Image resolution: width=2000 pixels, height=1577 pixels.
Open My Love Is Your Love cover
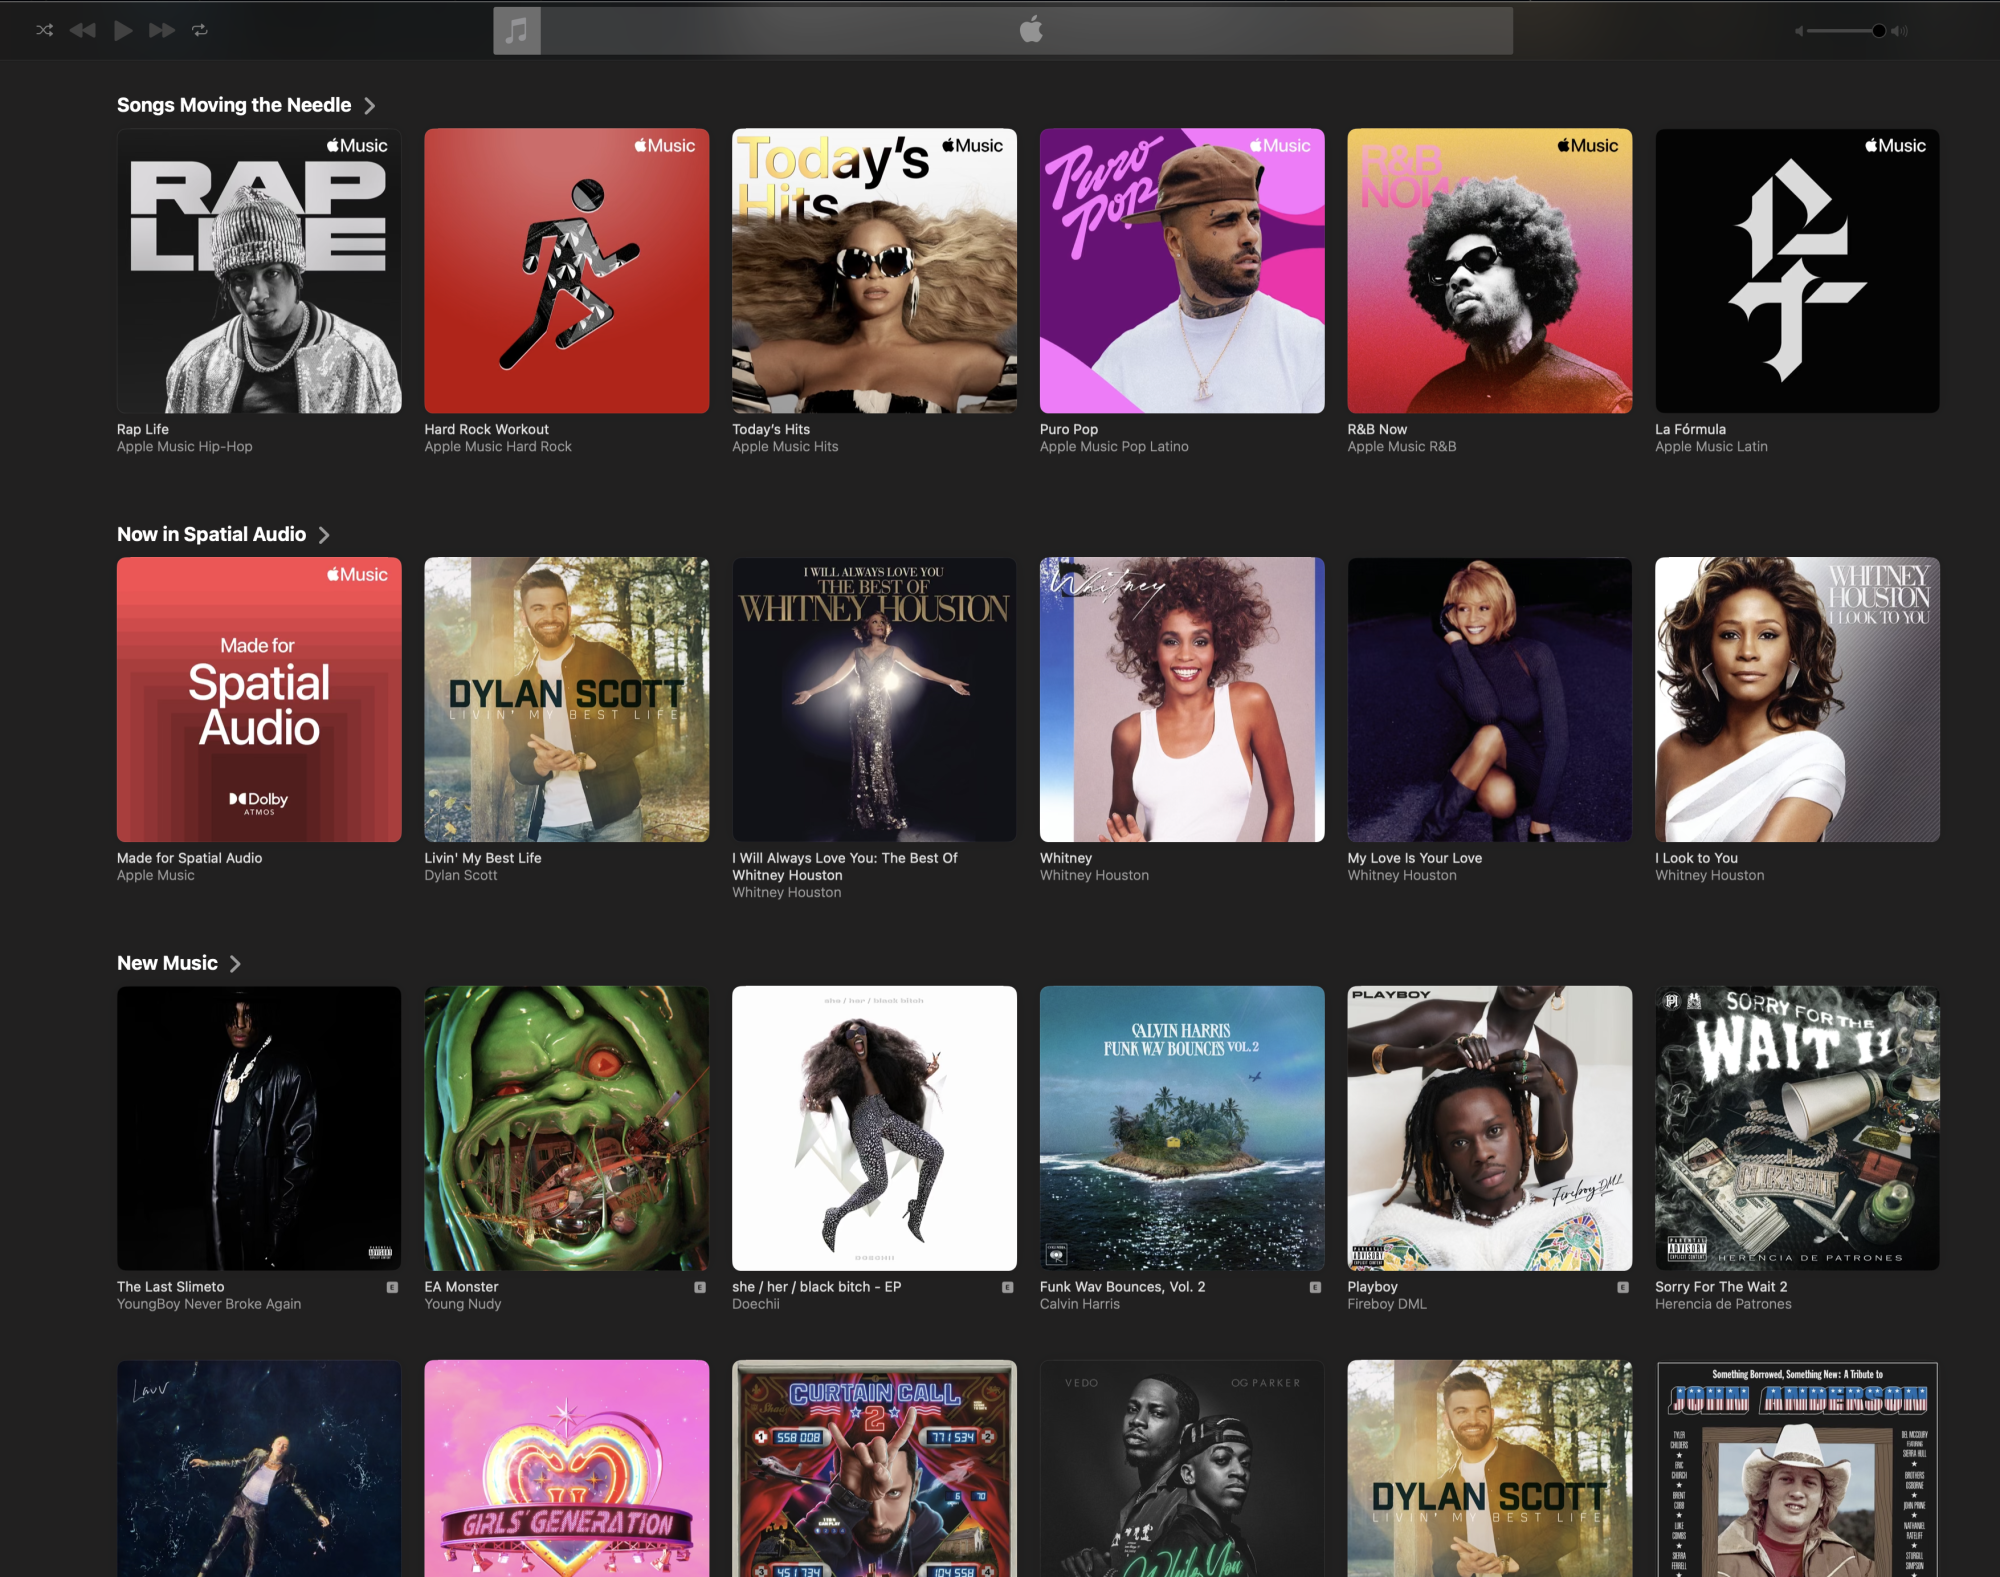point(1490,700)
